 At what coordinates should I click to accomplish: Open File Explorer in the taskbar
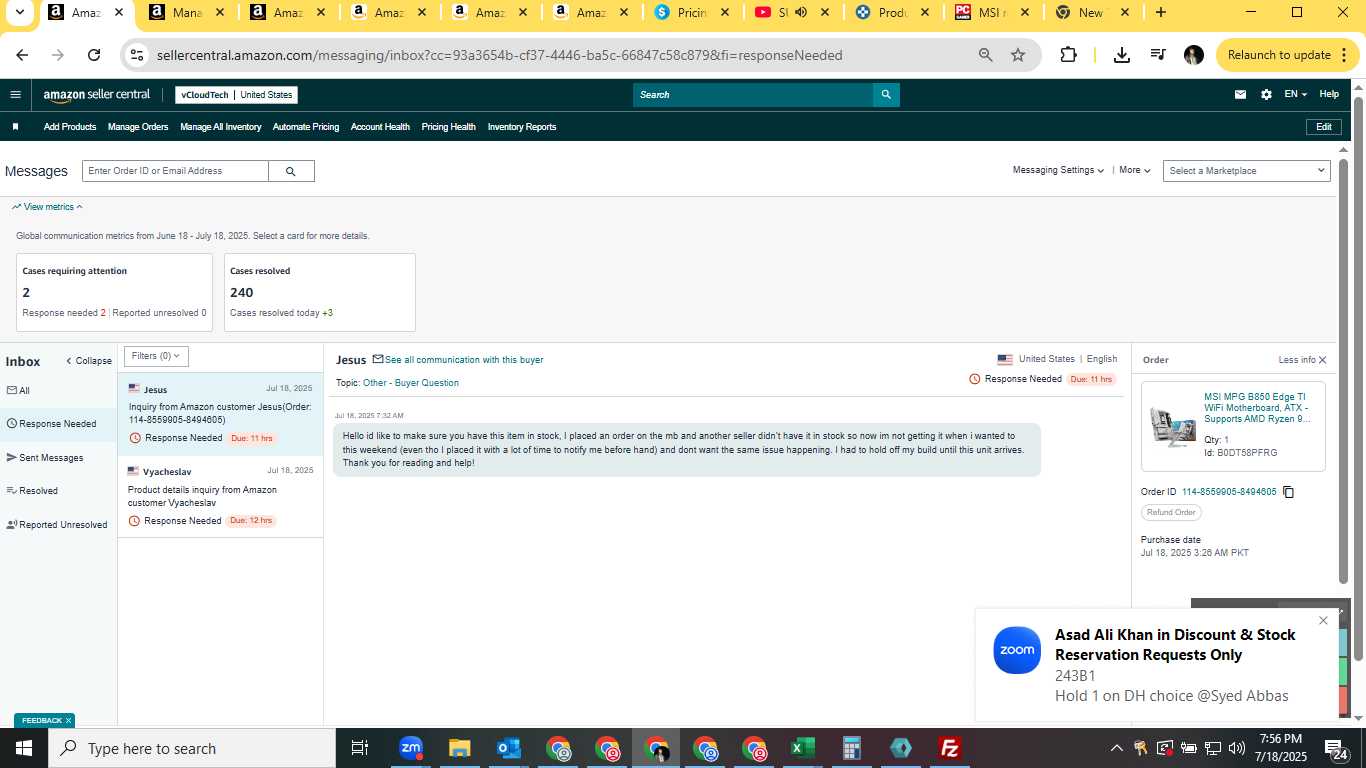click(459, 748)
